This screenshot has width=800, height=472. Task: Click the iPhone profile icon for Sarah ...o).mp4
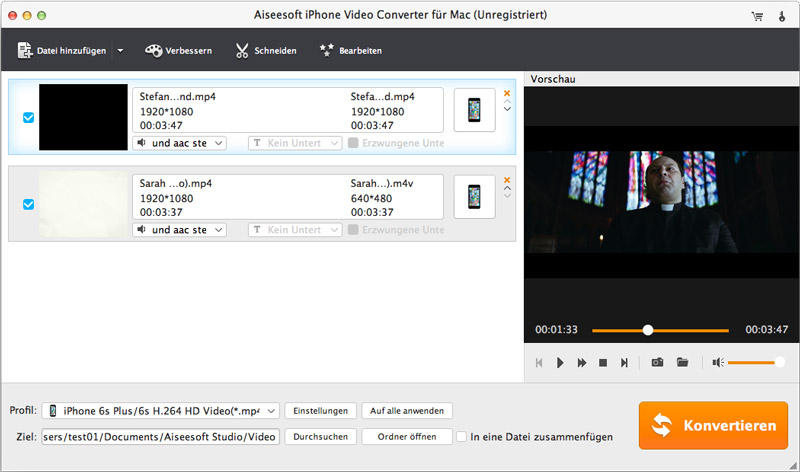[474, 196]
